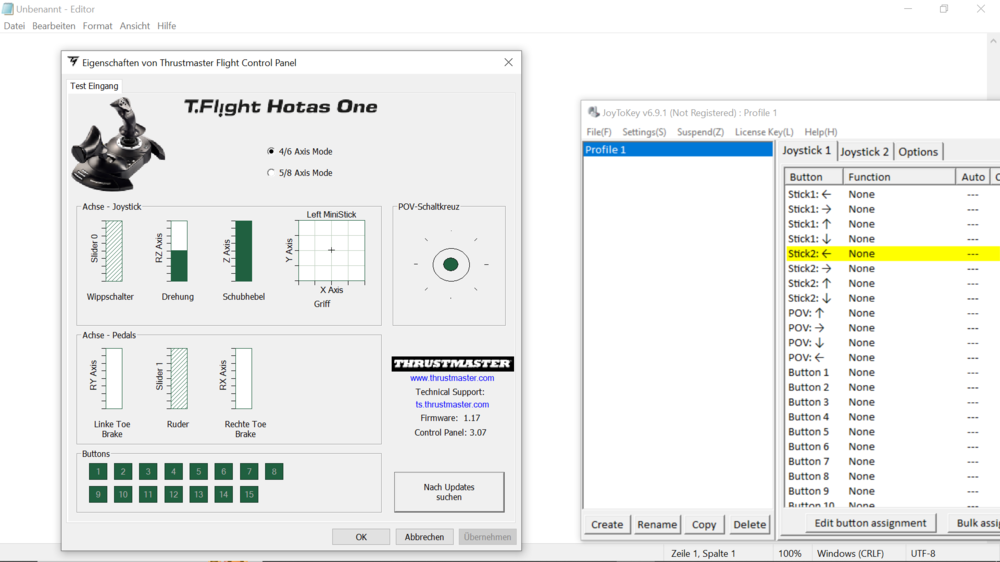
Task: Click button indicator 15 in Buttons panel
Action: (x=249, y=494)
